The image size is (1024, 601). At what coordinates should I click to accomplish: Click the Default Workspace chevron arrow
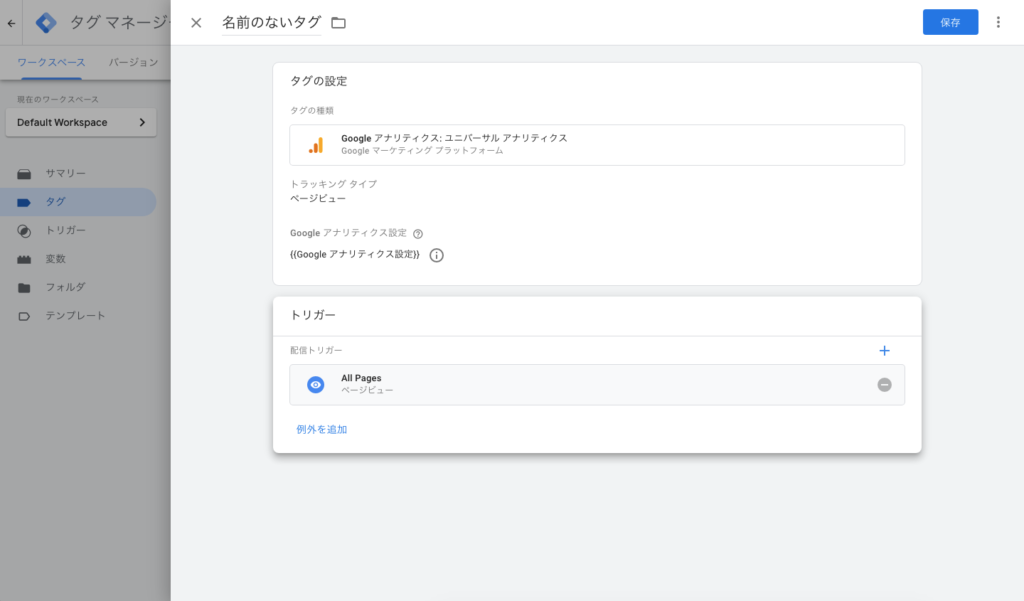tap(142, 122)
